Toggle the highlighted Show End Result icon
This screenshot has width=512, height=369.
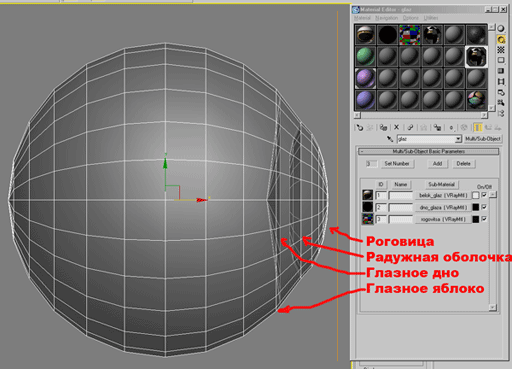coord(478,127)
